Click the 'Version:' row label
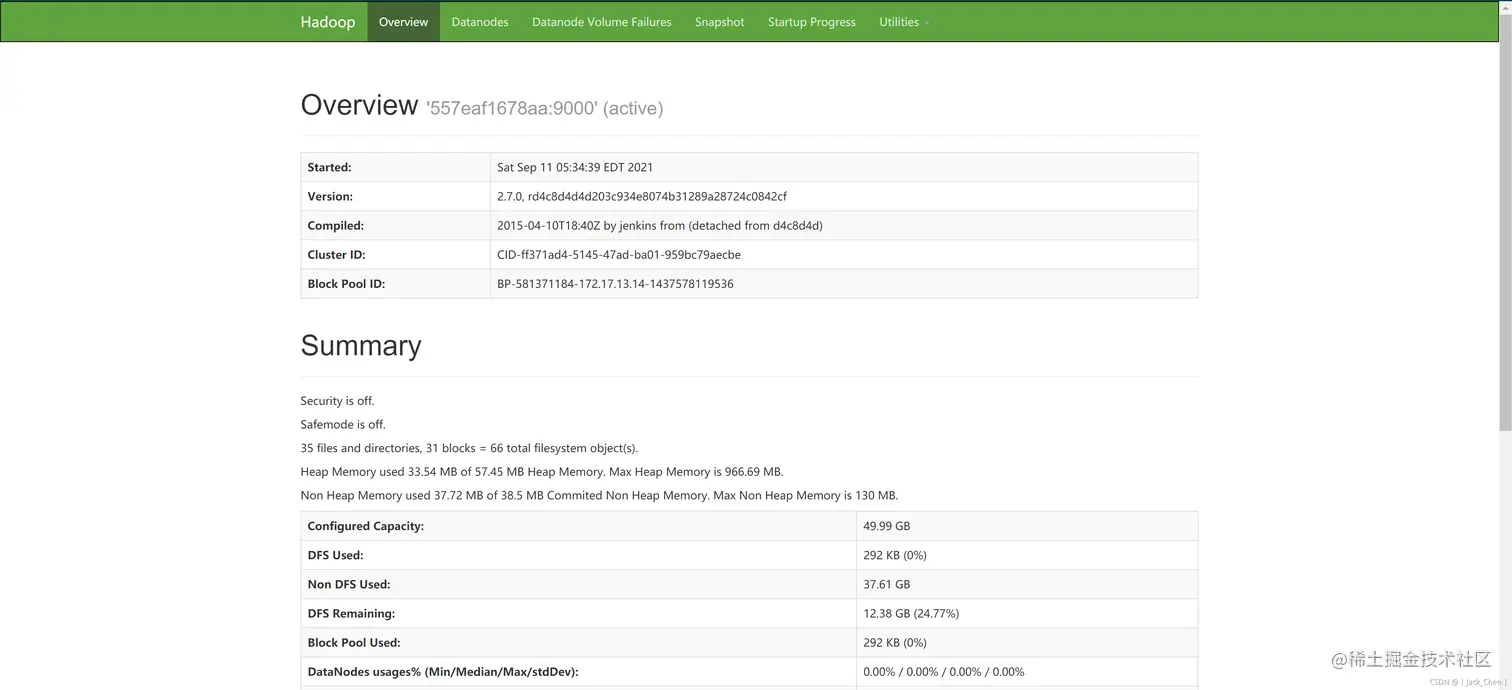Viewport: 1512px width, 690px height. [330, 196]
